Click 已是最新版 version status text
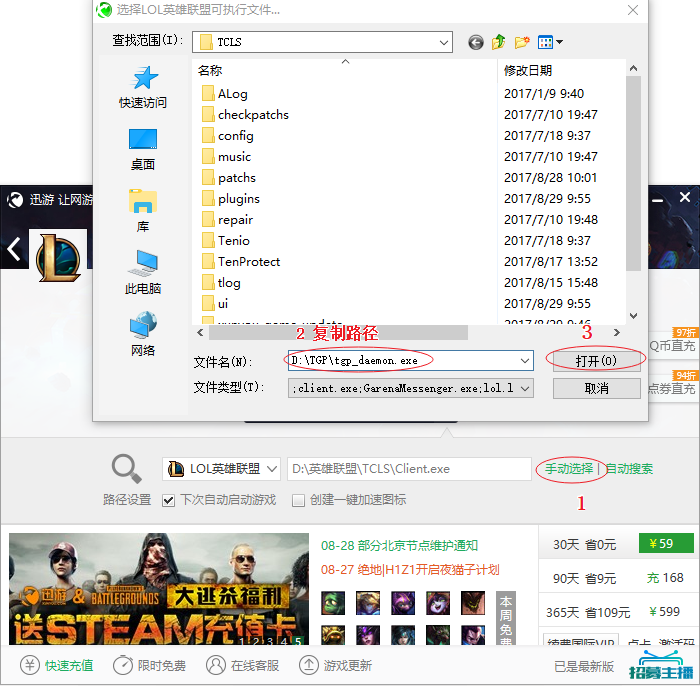The image size is (700, 686). [x=584, y=666]
